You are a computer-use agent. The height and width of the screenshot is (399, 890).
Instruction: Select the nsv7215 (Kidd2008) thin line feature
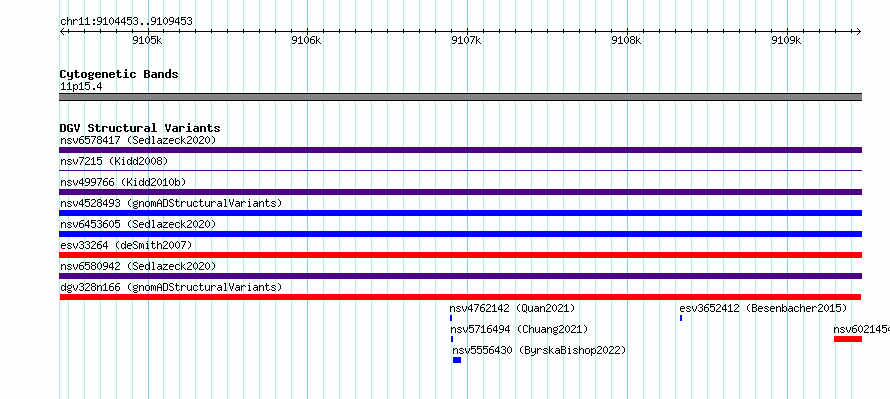click(460, 170)
